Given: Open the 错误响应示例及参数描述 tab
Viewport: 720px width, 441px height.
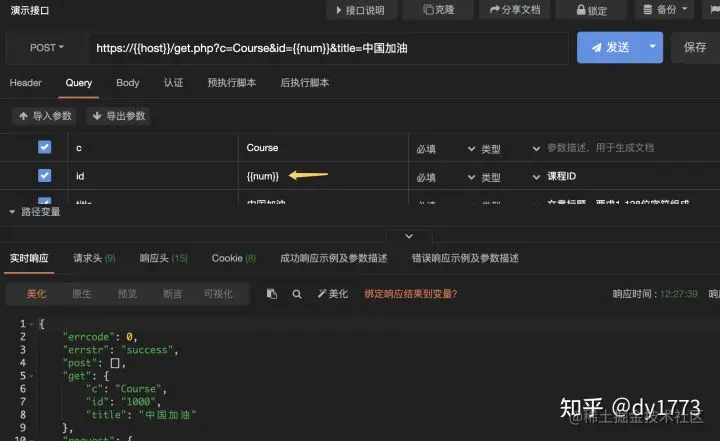Looking at the screenshot, I should point(465,258).
